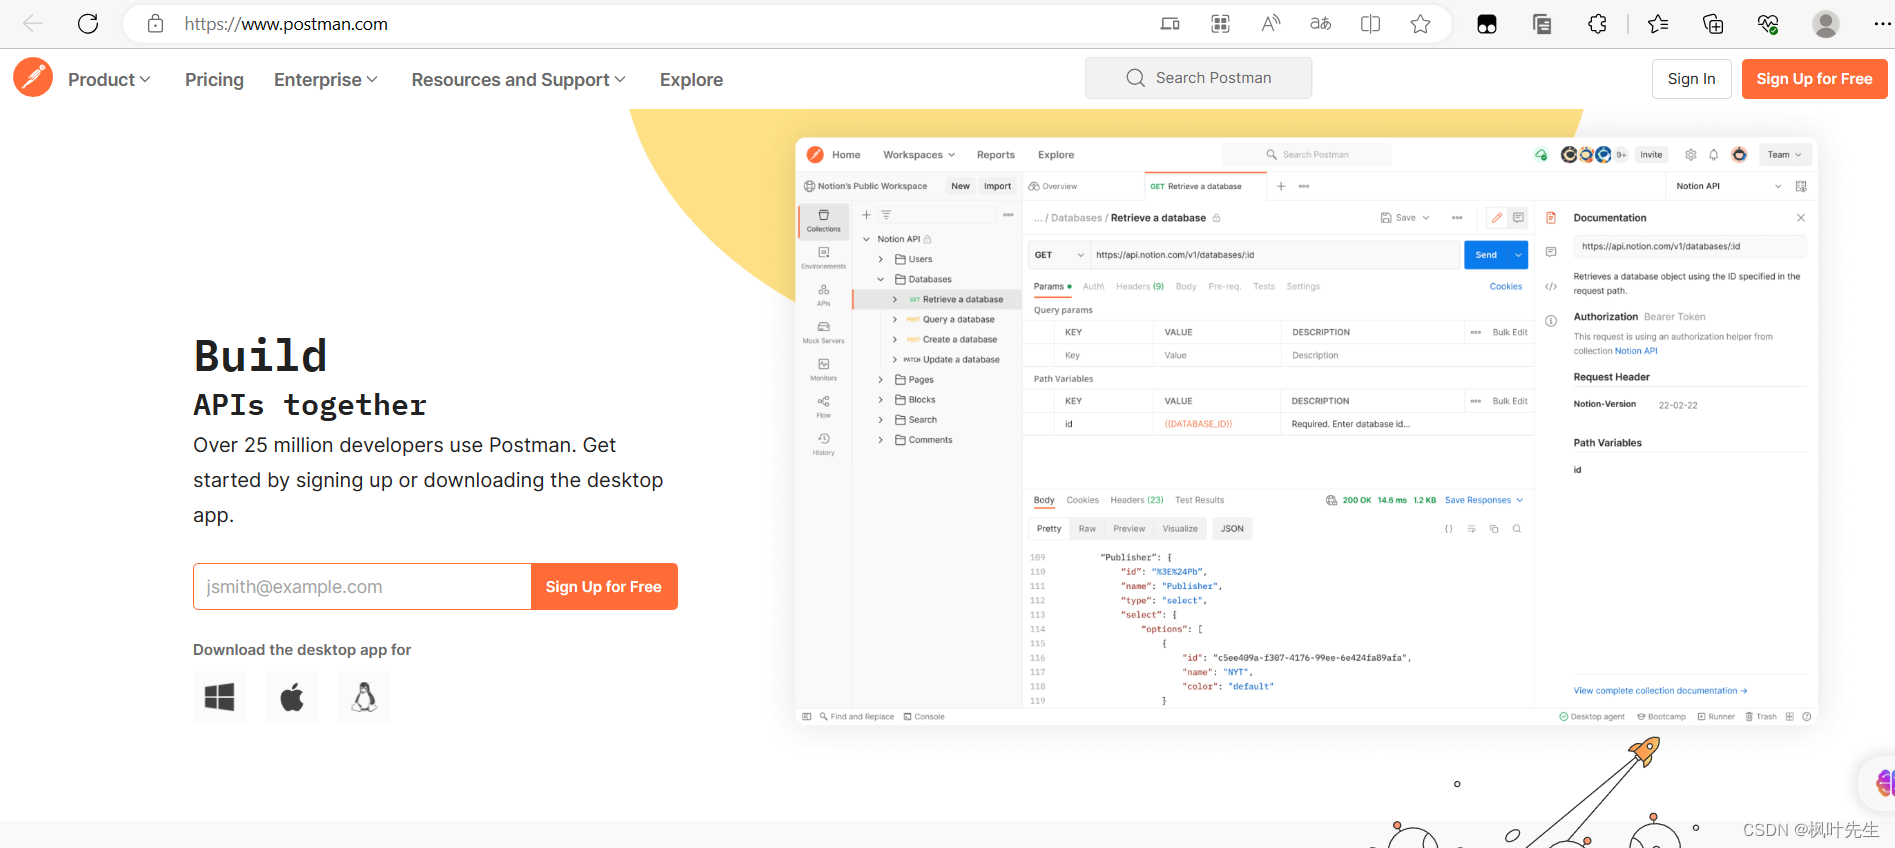Open Save Responses dropdown
This screenshot has height=848, width=1895.
pyautogui.click(x=1484, y=500)
